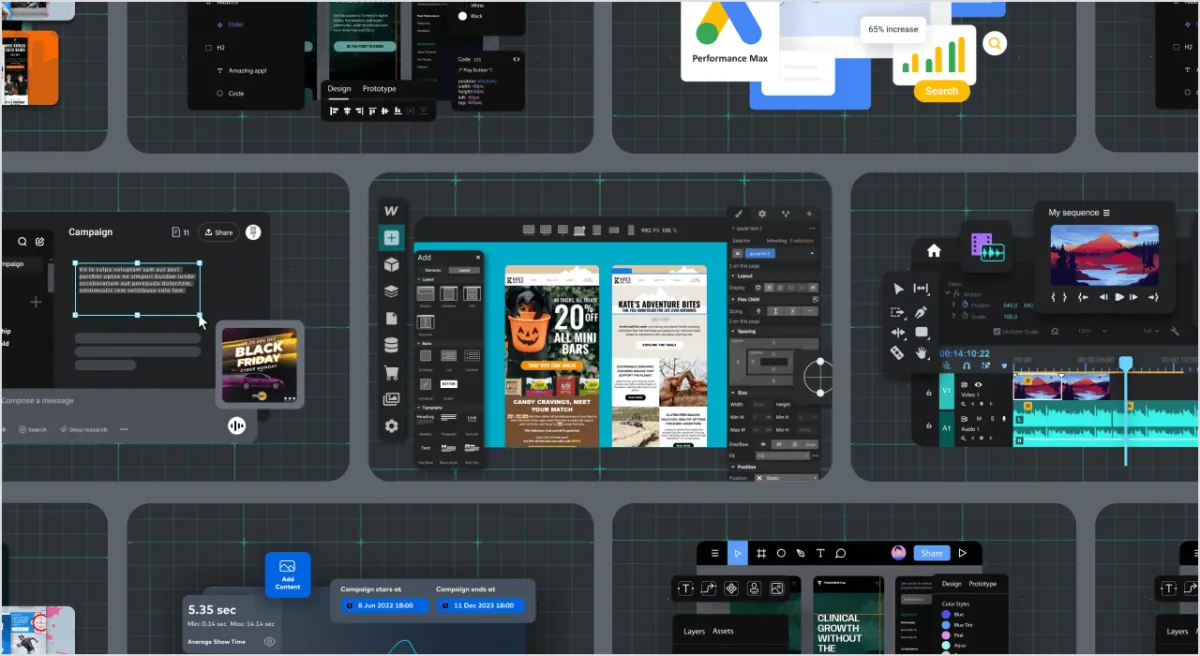The image size is (1200, 656).
Task: Select the Pen tool in video editor toolbox
Action: pyautogui.click(x=921, y=312)
